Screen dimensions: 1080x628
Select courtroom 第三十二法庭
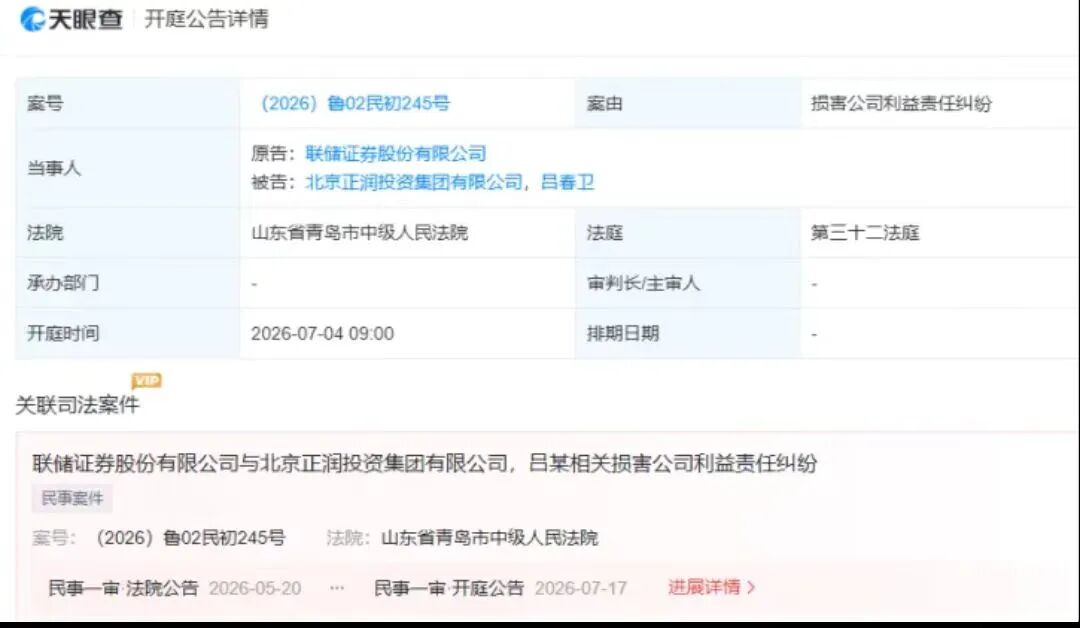coord(865,233)
